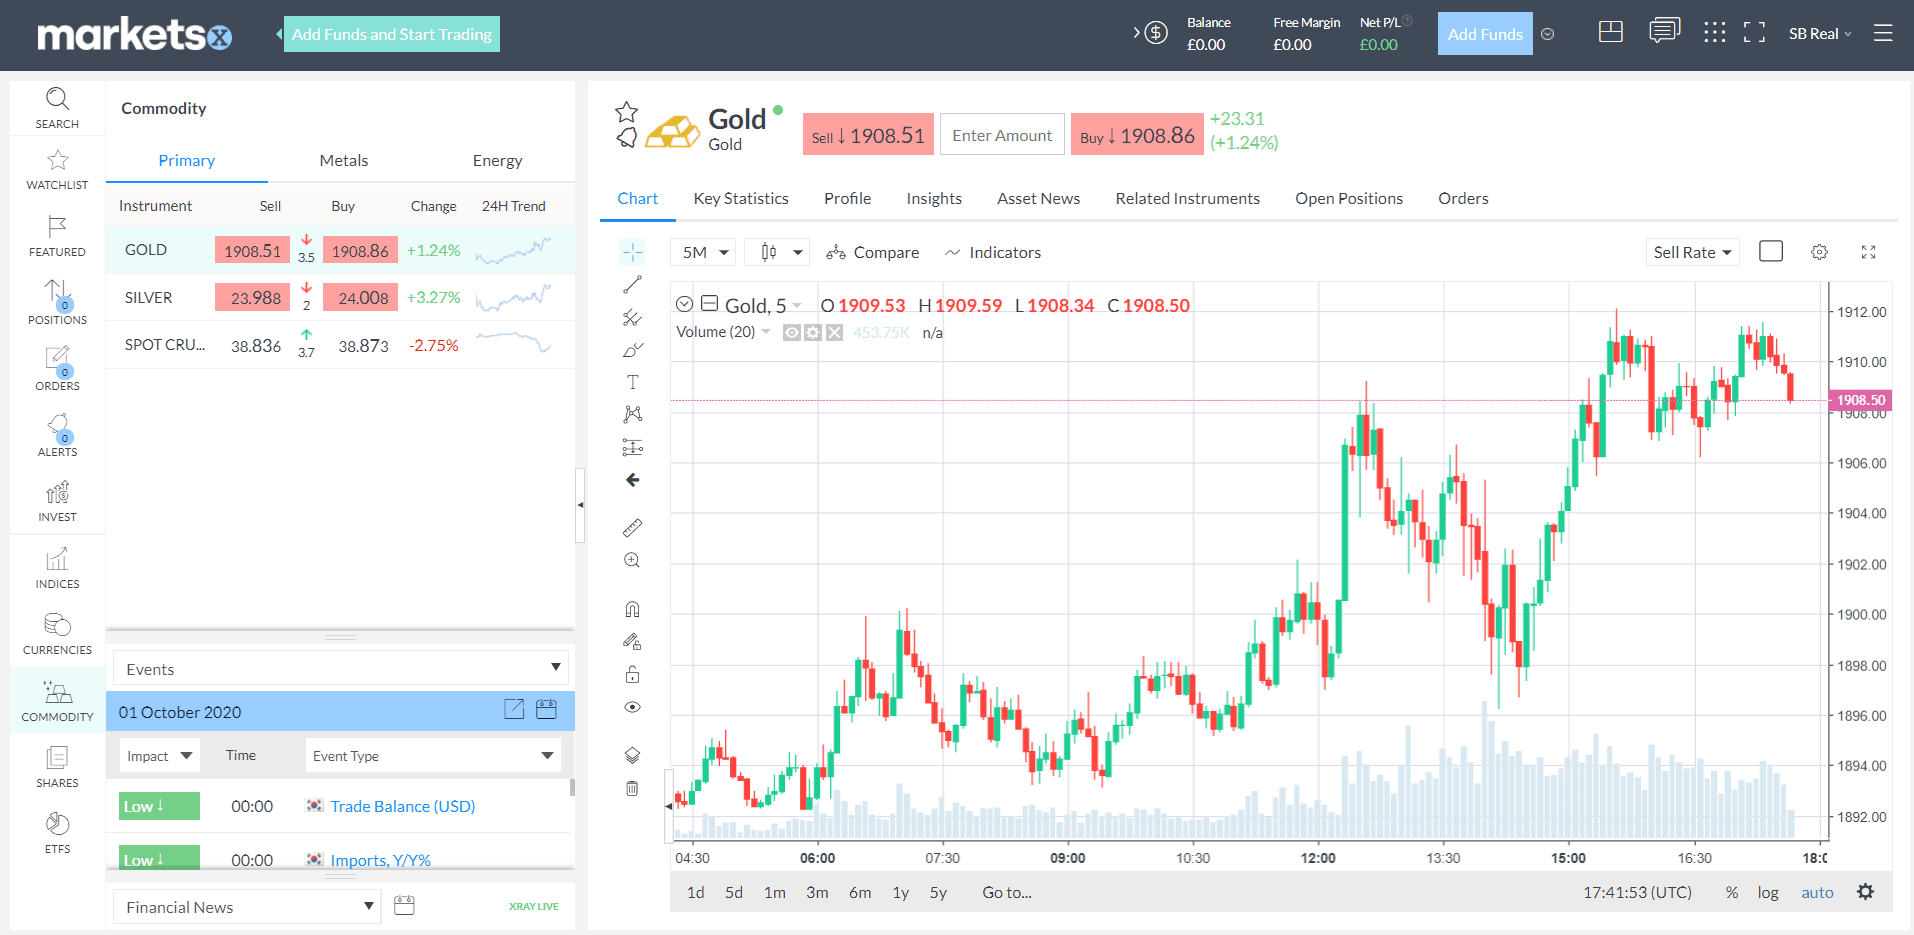Viewport: 1914px width, 935px height.
Task: Open the Invest sidebar section
Action: (x=57, y=501)
